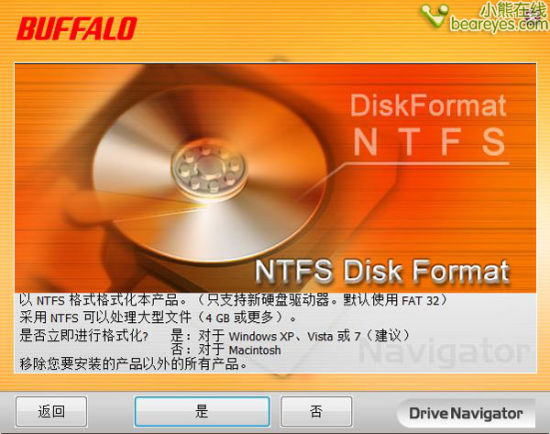
Task: Click the line mentioning FAT 32
Action: tap(233, 300)
